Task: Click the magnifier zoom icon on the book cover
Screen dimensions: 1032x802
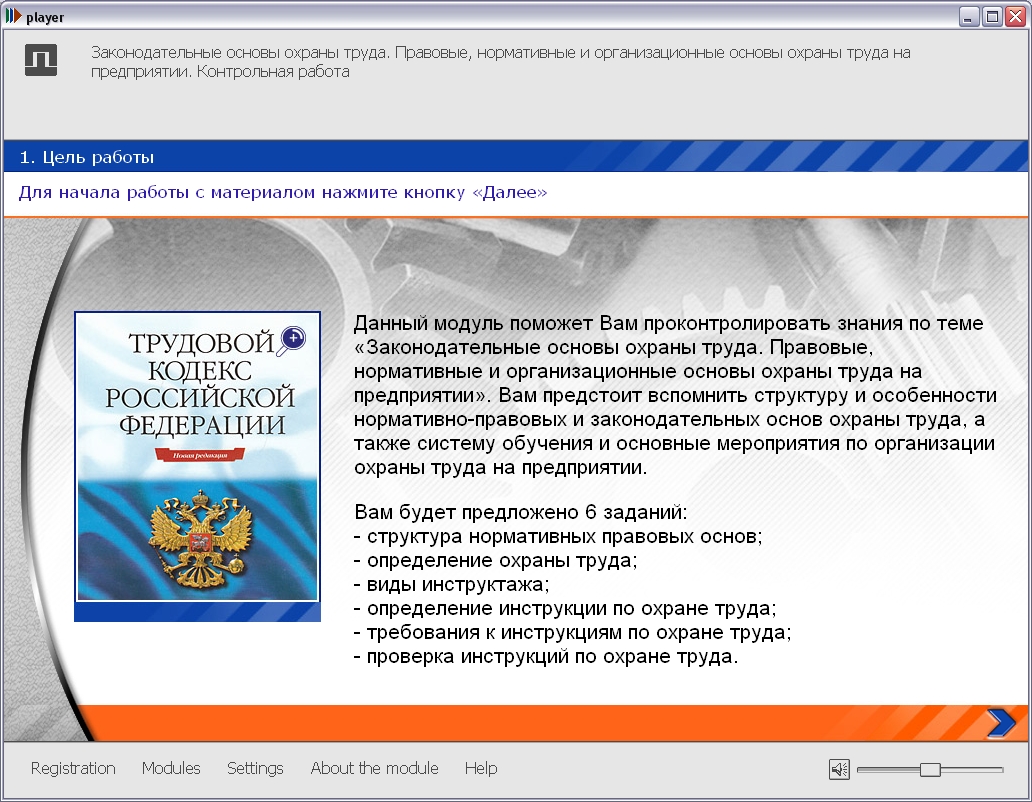Action: [x=292, y=340]
